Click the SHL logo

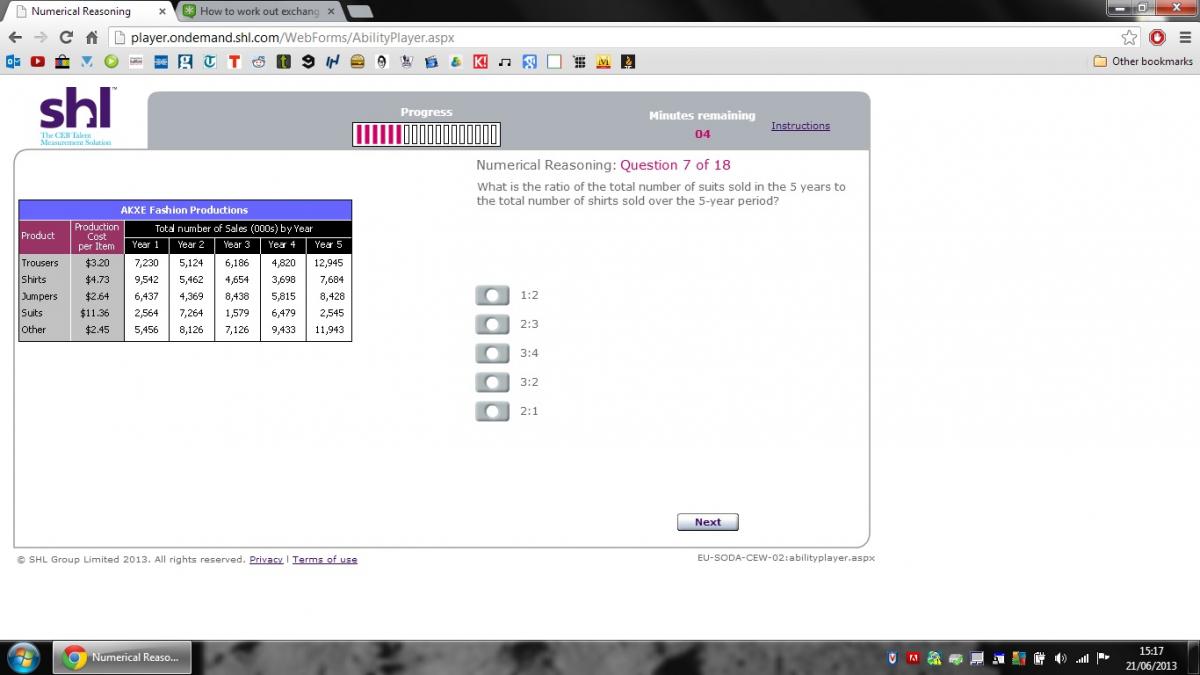coord(77,117)
